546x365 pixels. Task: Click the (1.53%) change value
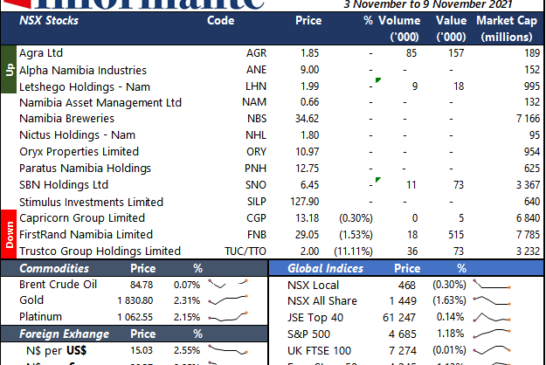click(356, 234)
